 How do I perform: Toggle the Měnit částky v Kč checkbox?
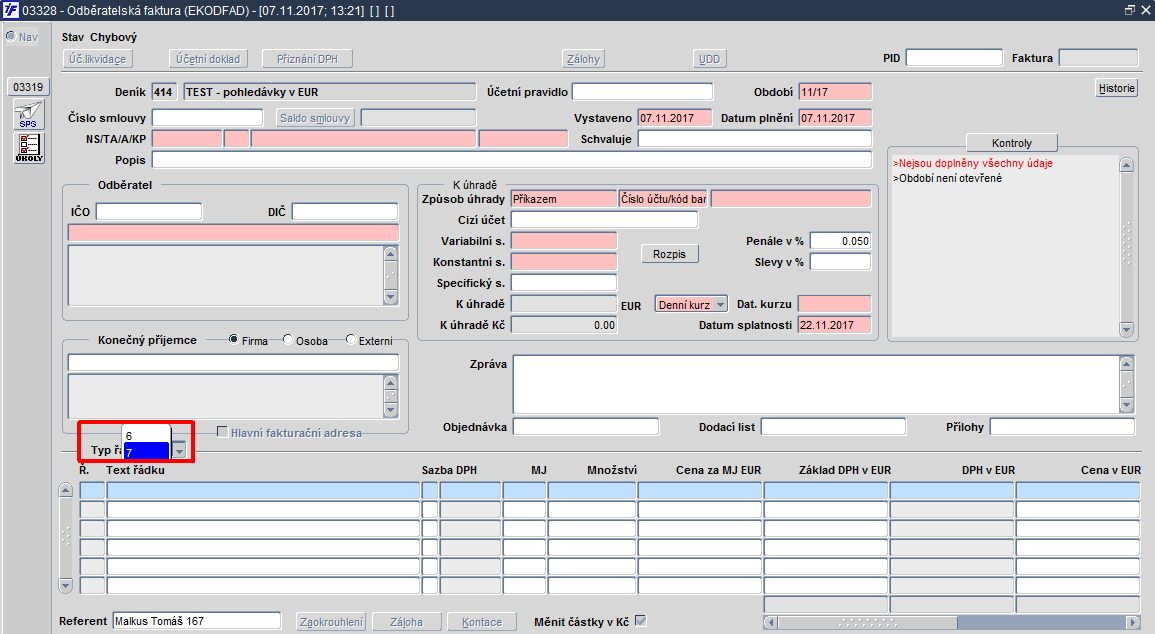(x=641, y=621)
